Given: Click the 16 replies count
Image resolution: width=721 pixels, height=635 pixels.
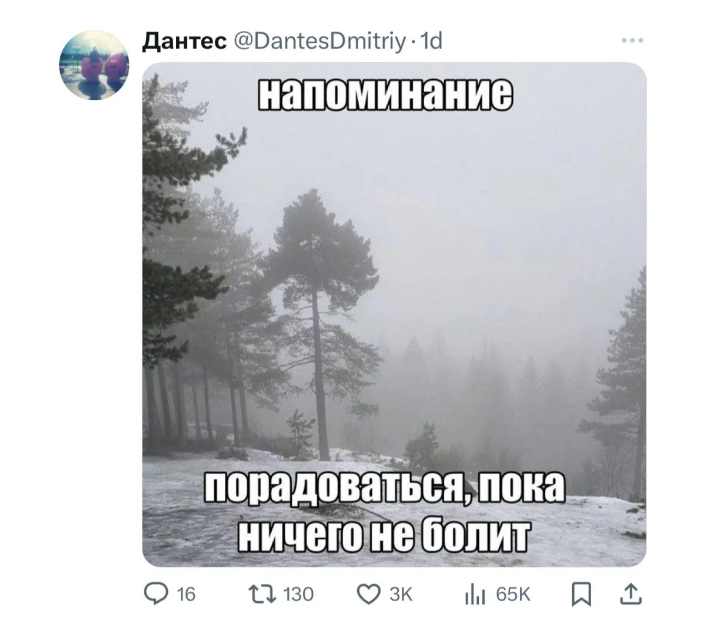Looking at the screenshot, I should pos(186,595).
